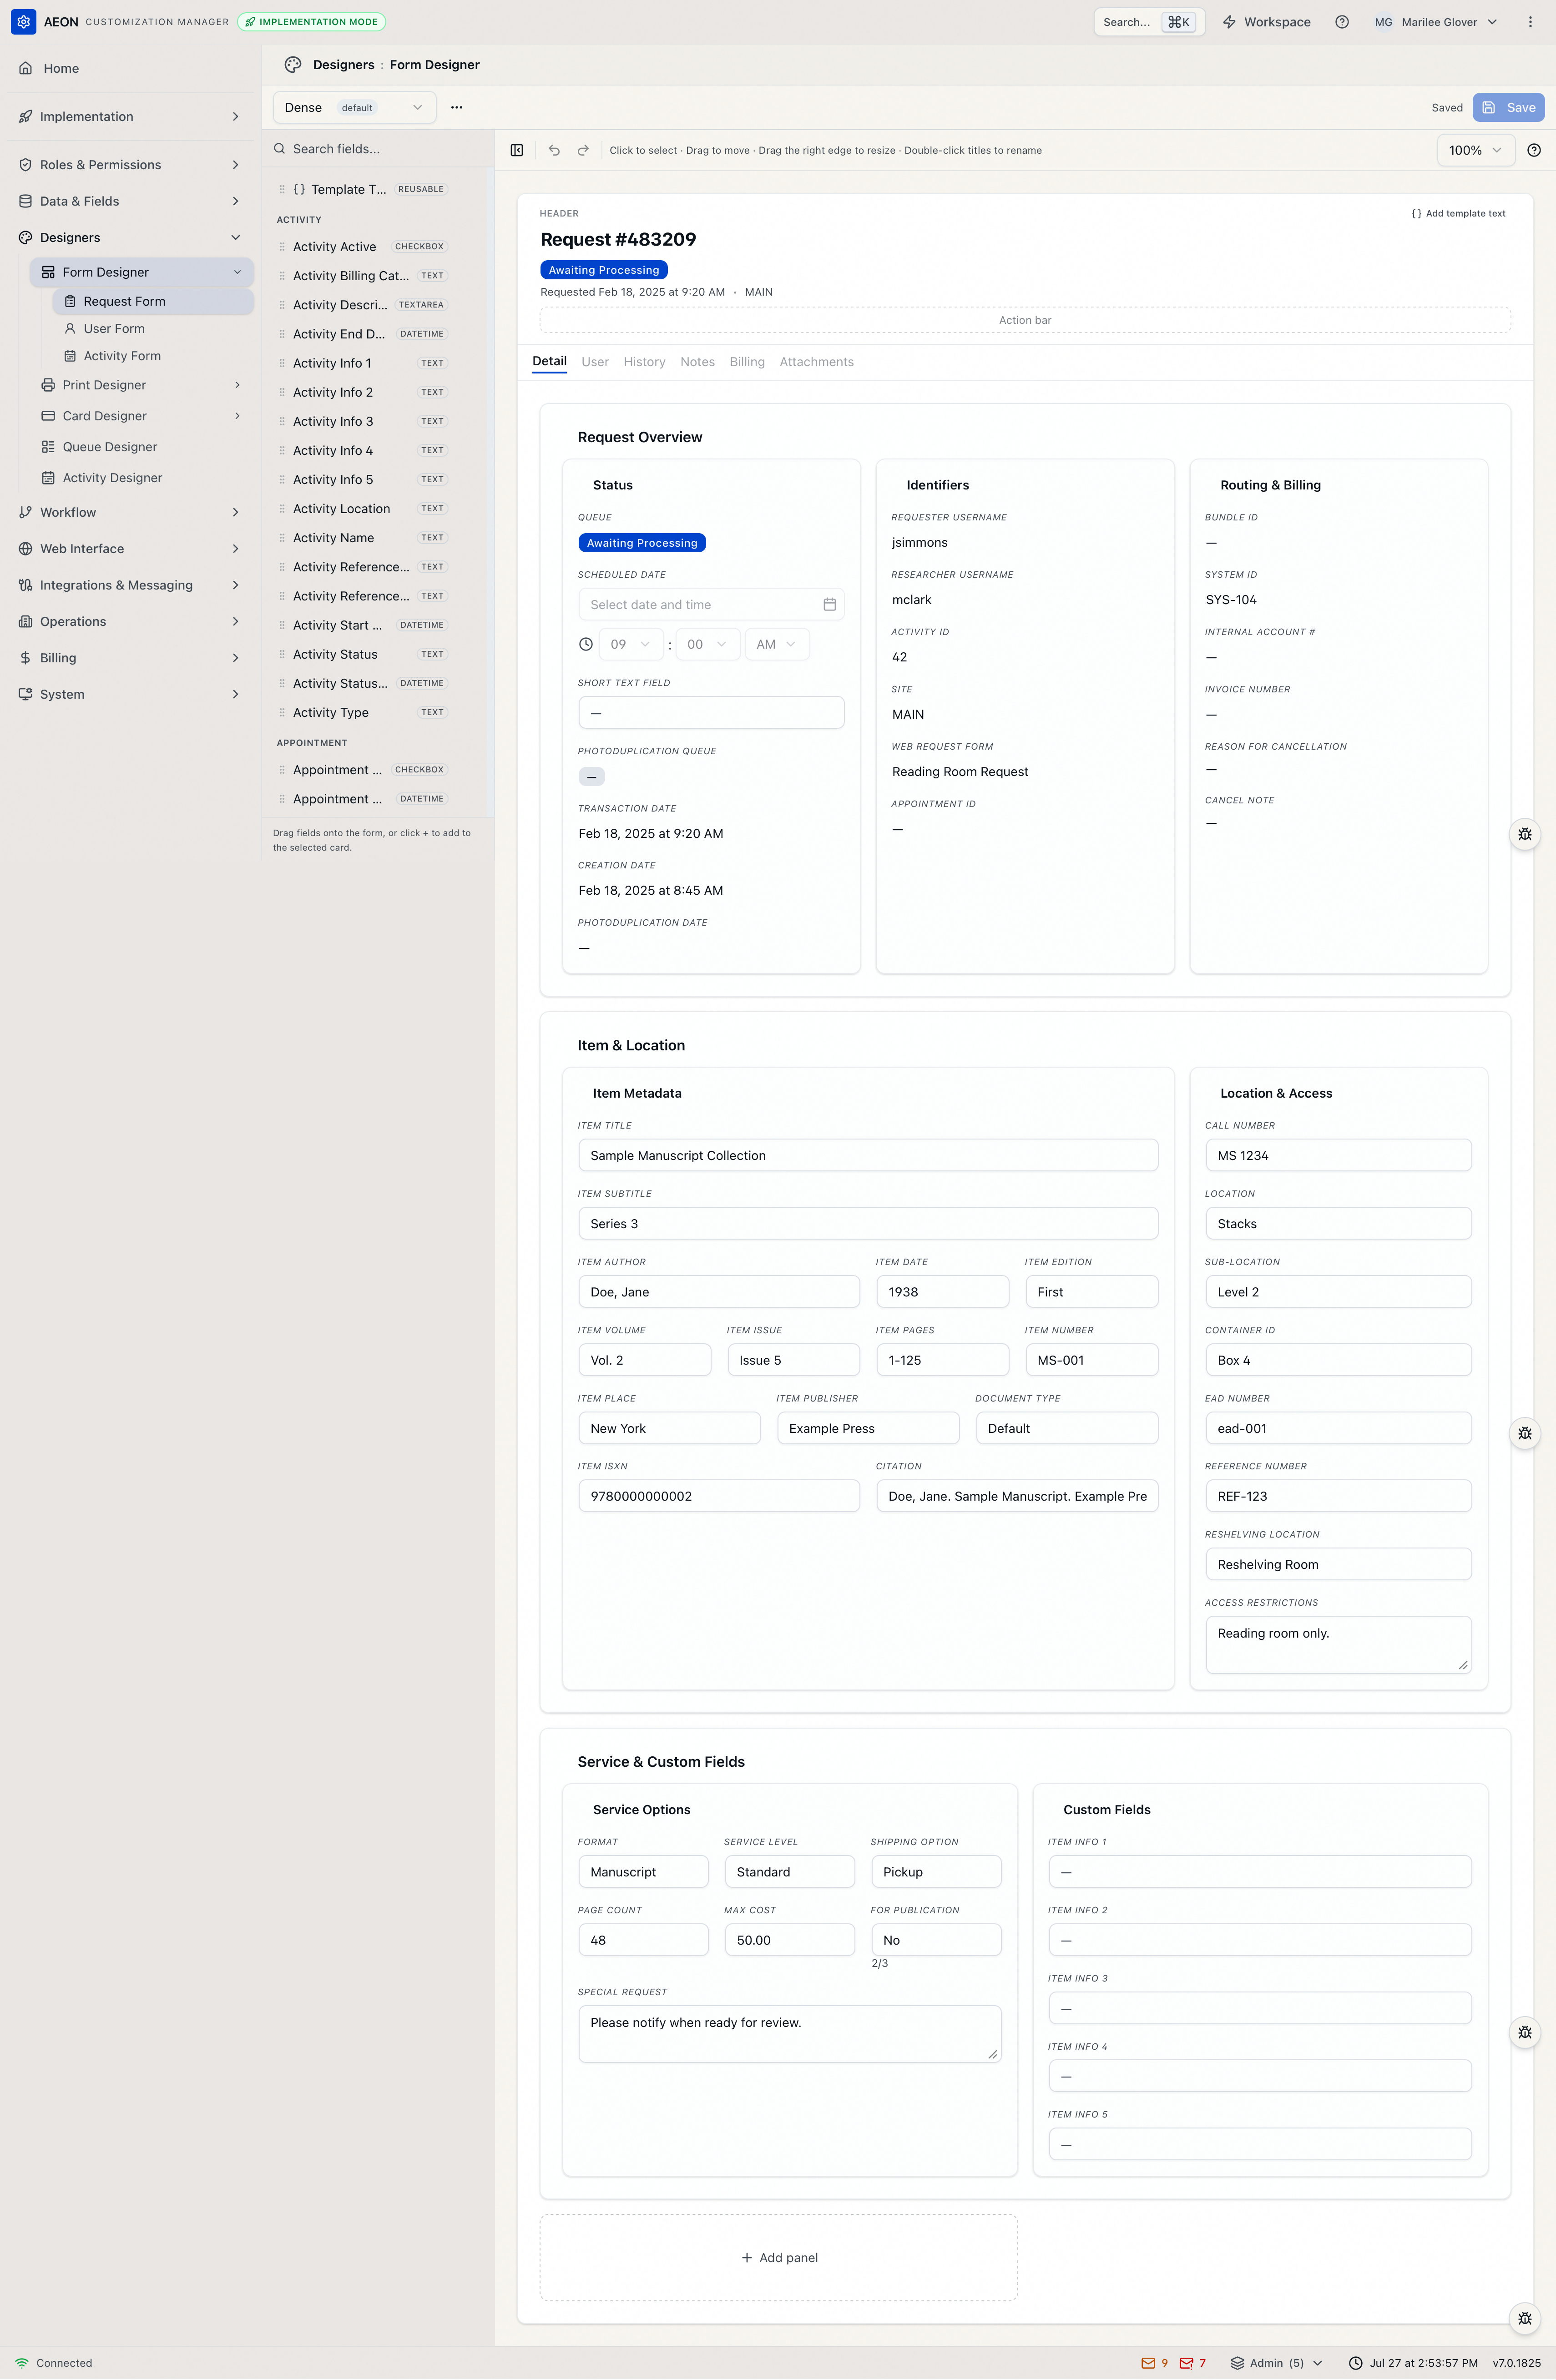Open canvas help question icon
The height and width of the screenshot is (2380, 1556).
click(x=1534, y=150)
